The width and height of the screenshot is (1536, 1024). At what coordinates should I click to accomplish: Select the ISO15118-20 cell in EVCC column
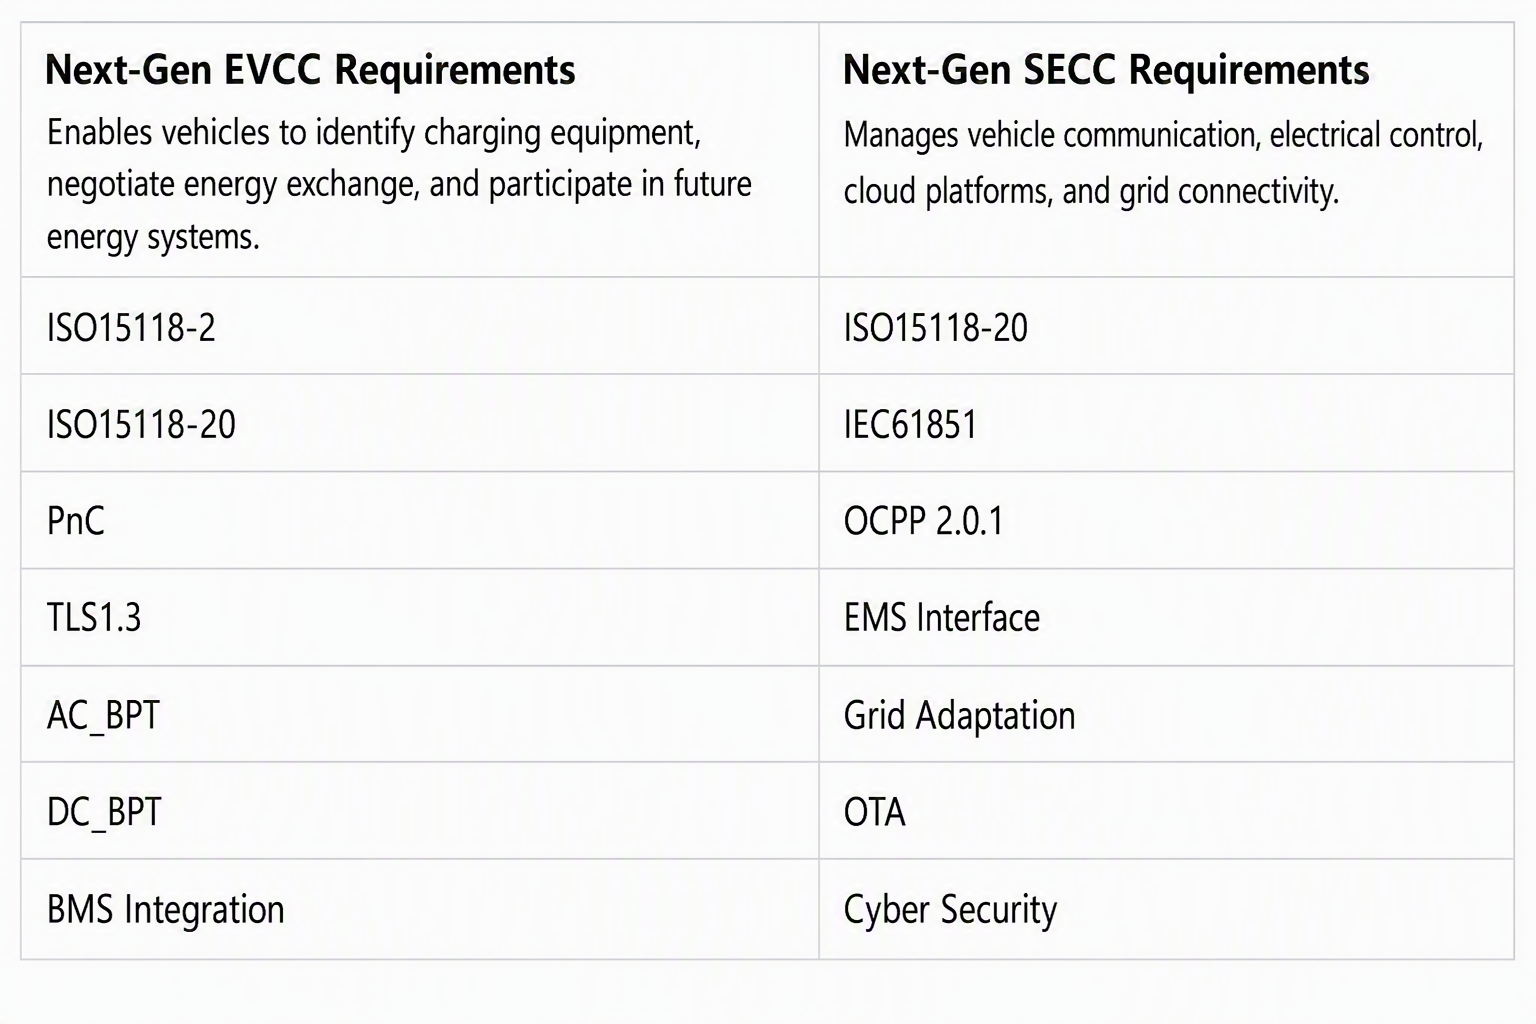(420, 424)
